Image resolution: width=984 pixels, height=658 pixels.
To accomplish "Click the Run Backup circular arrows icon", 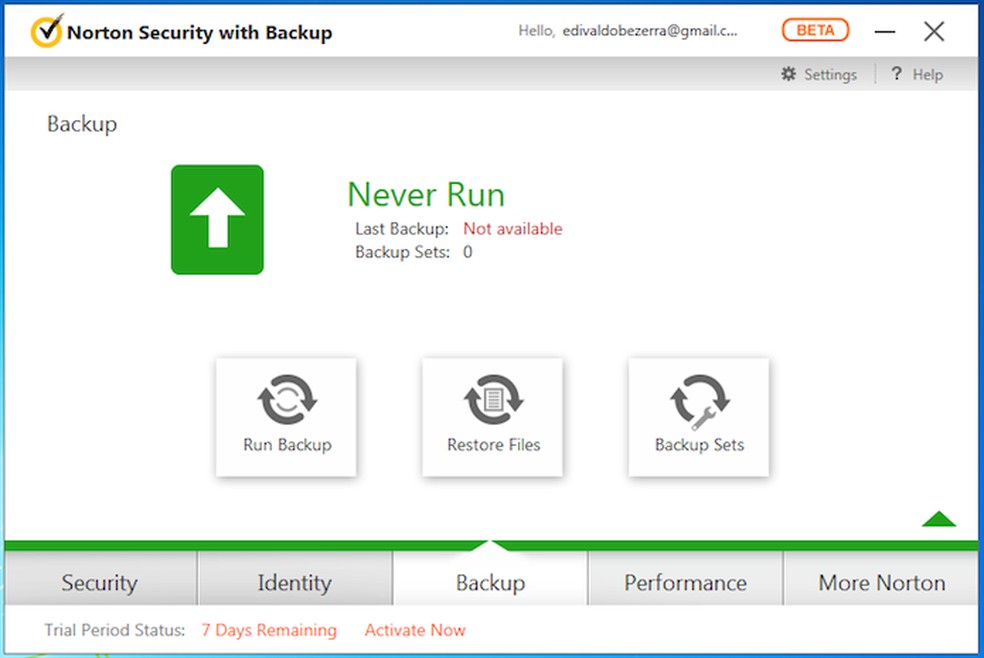I will pyautogui.click(x=286, y=401).
